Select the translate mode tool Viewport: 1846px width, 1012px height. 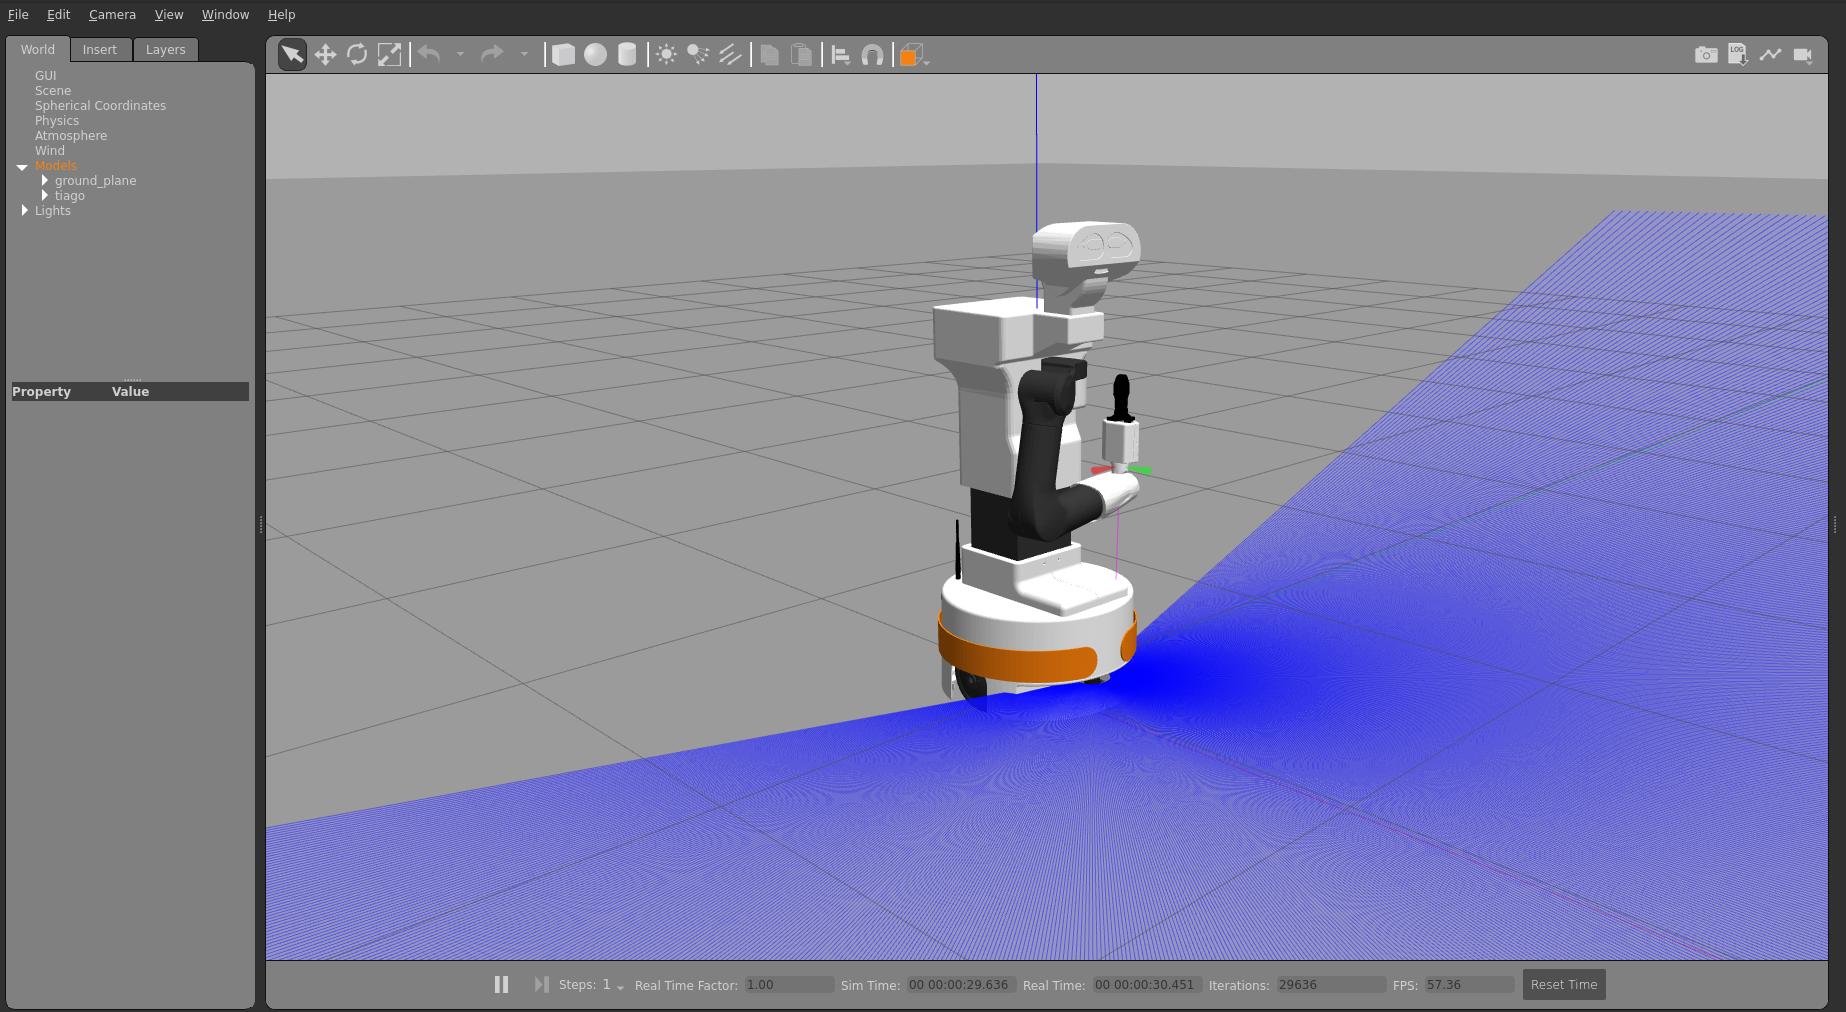point(325,55)
